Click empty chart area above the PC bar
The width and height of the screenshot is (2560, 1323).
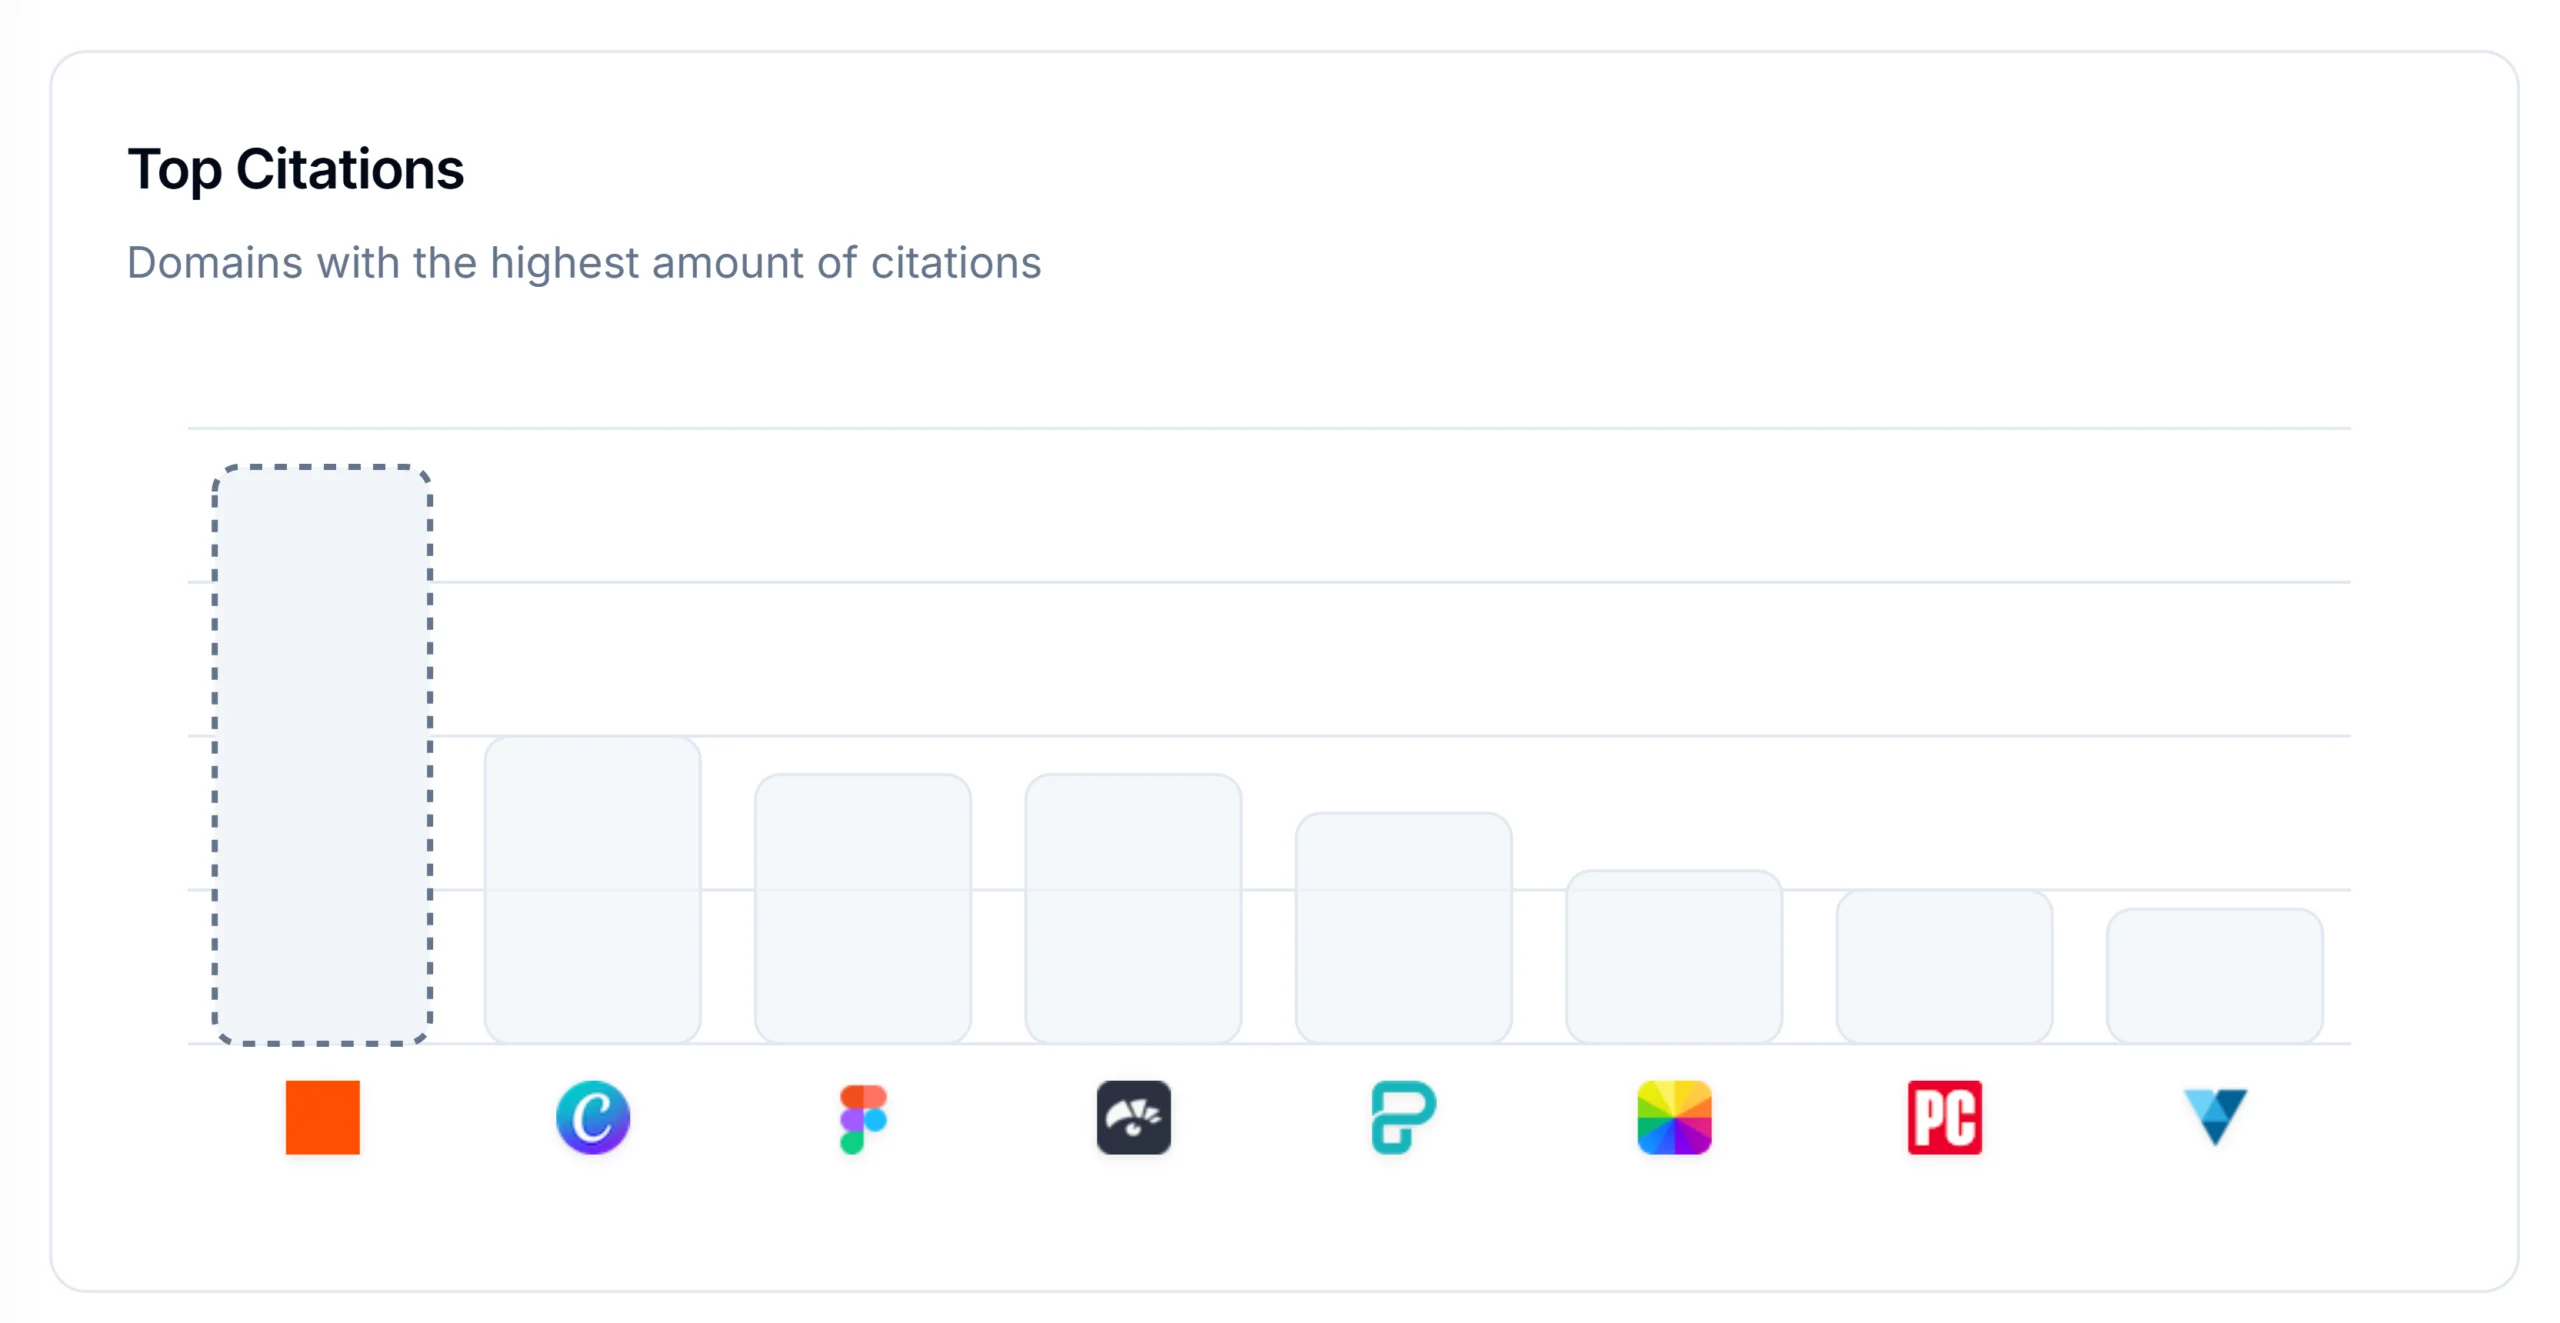tap(1944, 660)
